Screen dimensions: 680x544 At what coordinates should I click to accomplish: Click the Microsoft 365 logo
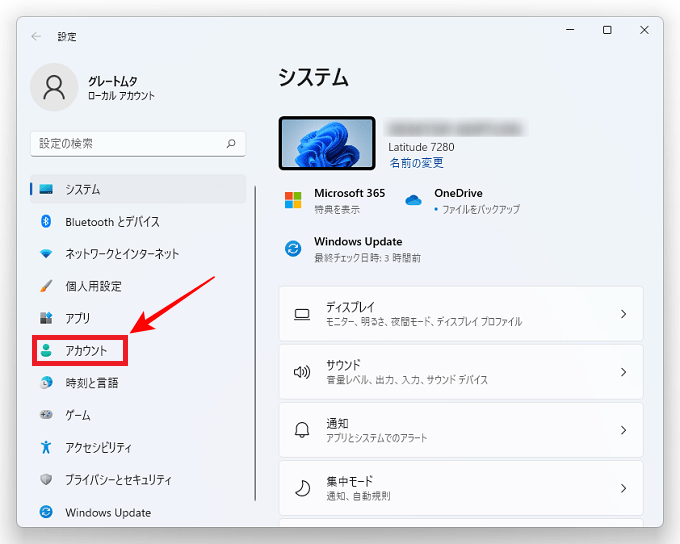point(293,200)
